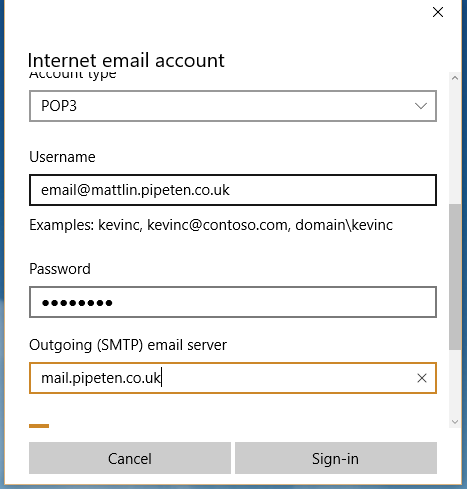Open the POP3 account type combo box
The image size is (467, 489).
[x=233, y=106]
